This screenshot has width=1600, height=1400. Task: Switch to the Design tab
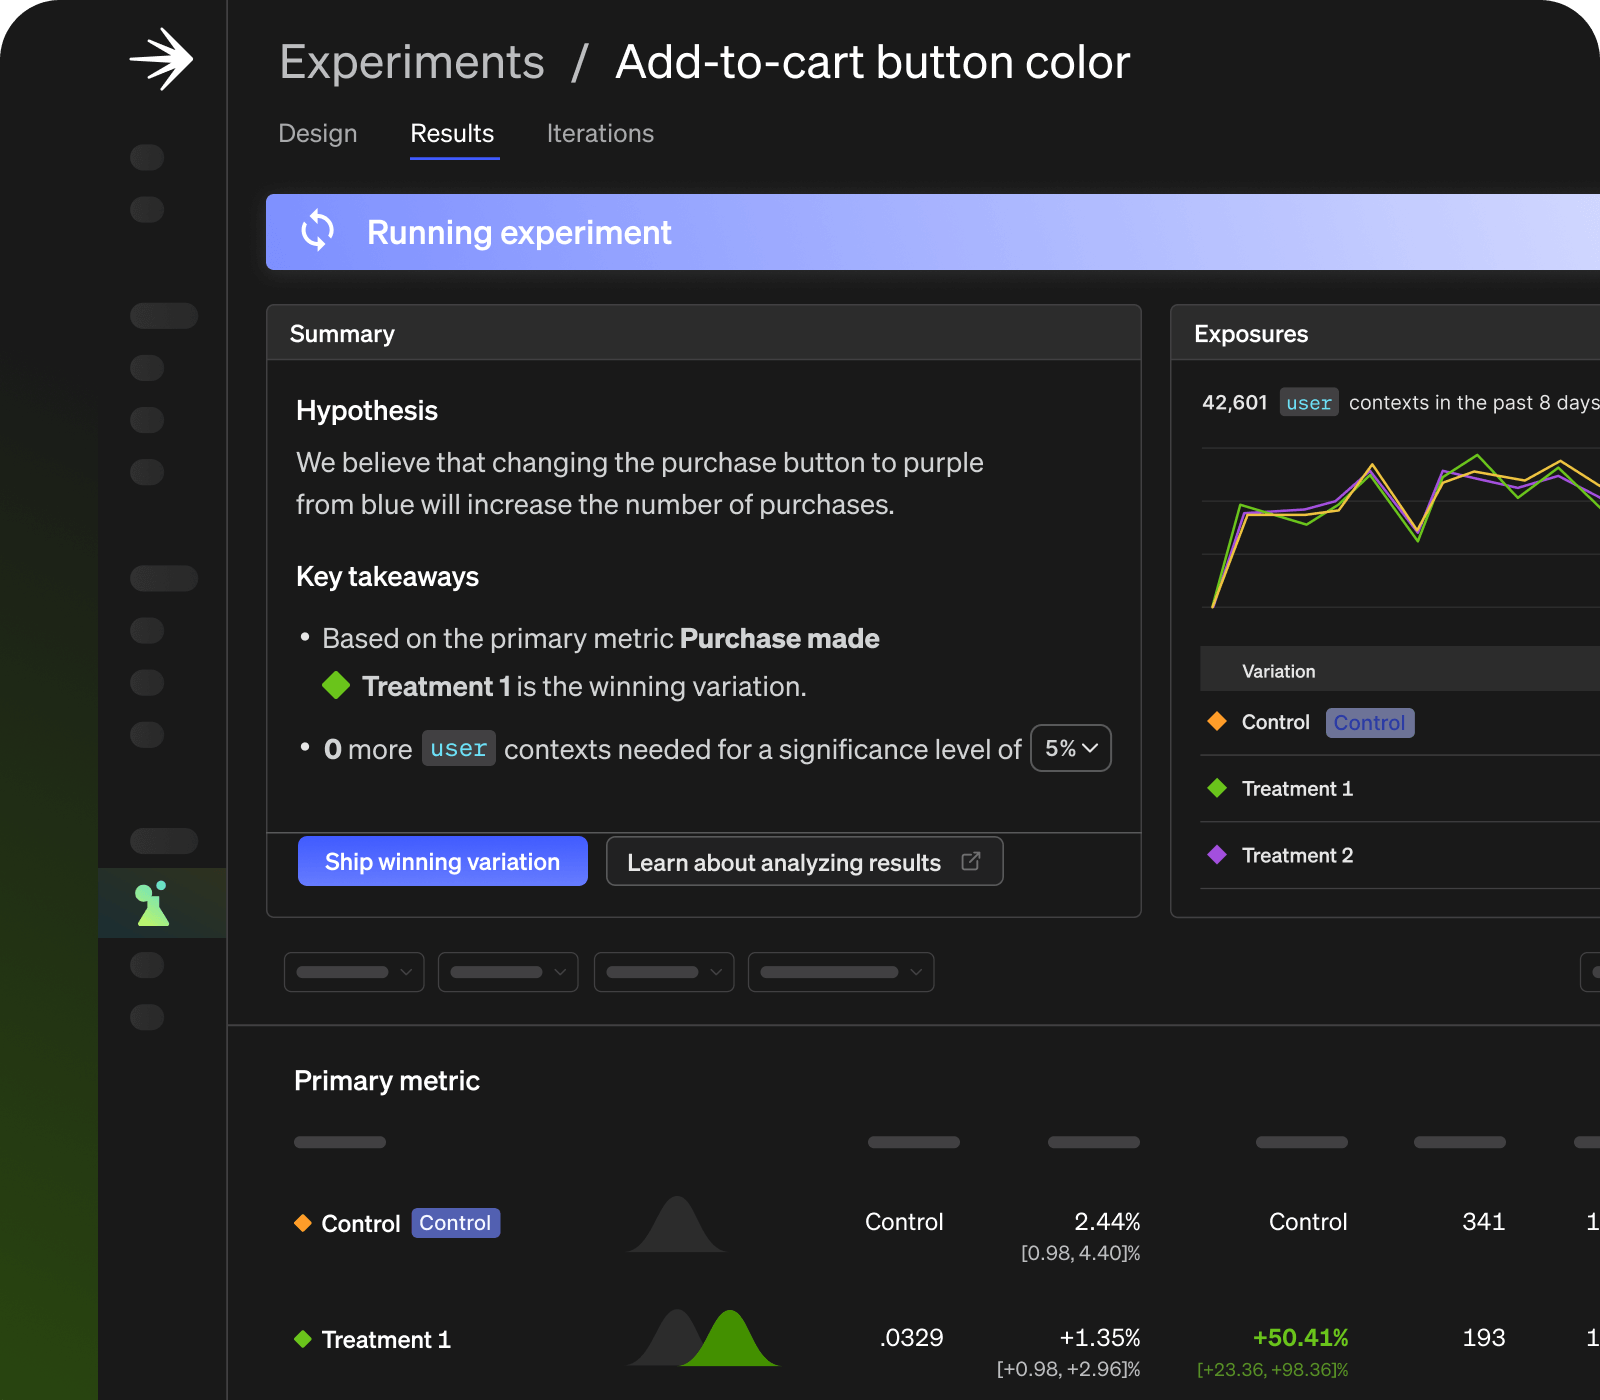[x=318, y=133]
